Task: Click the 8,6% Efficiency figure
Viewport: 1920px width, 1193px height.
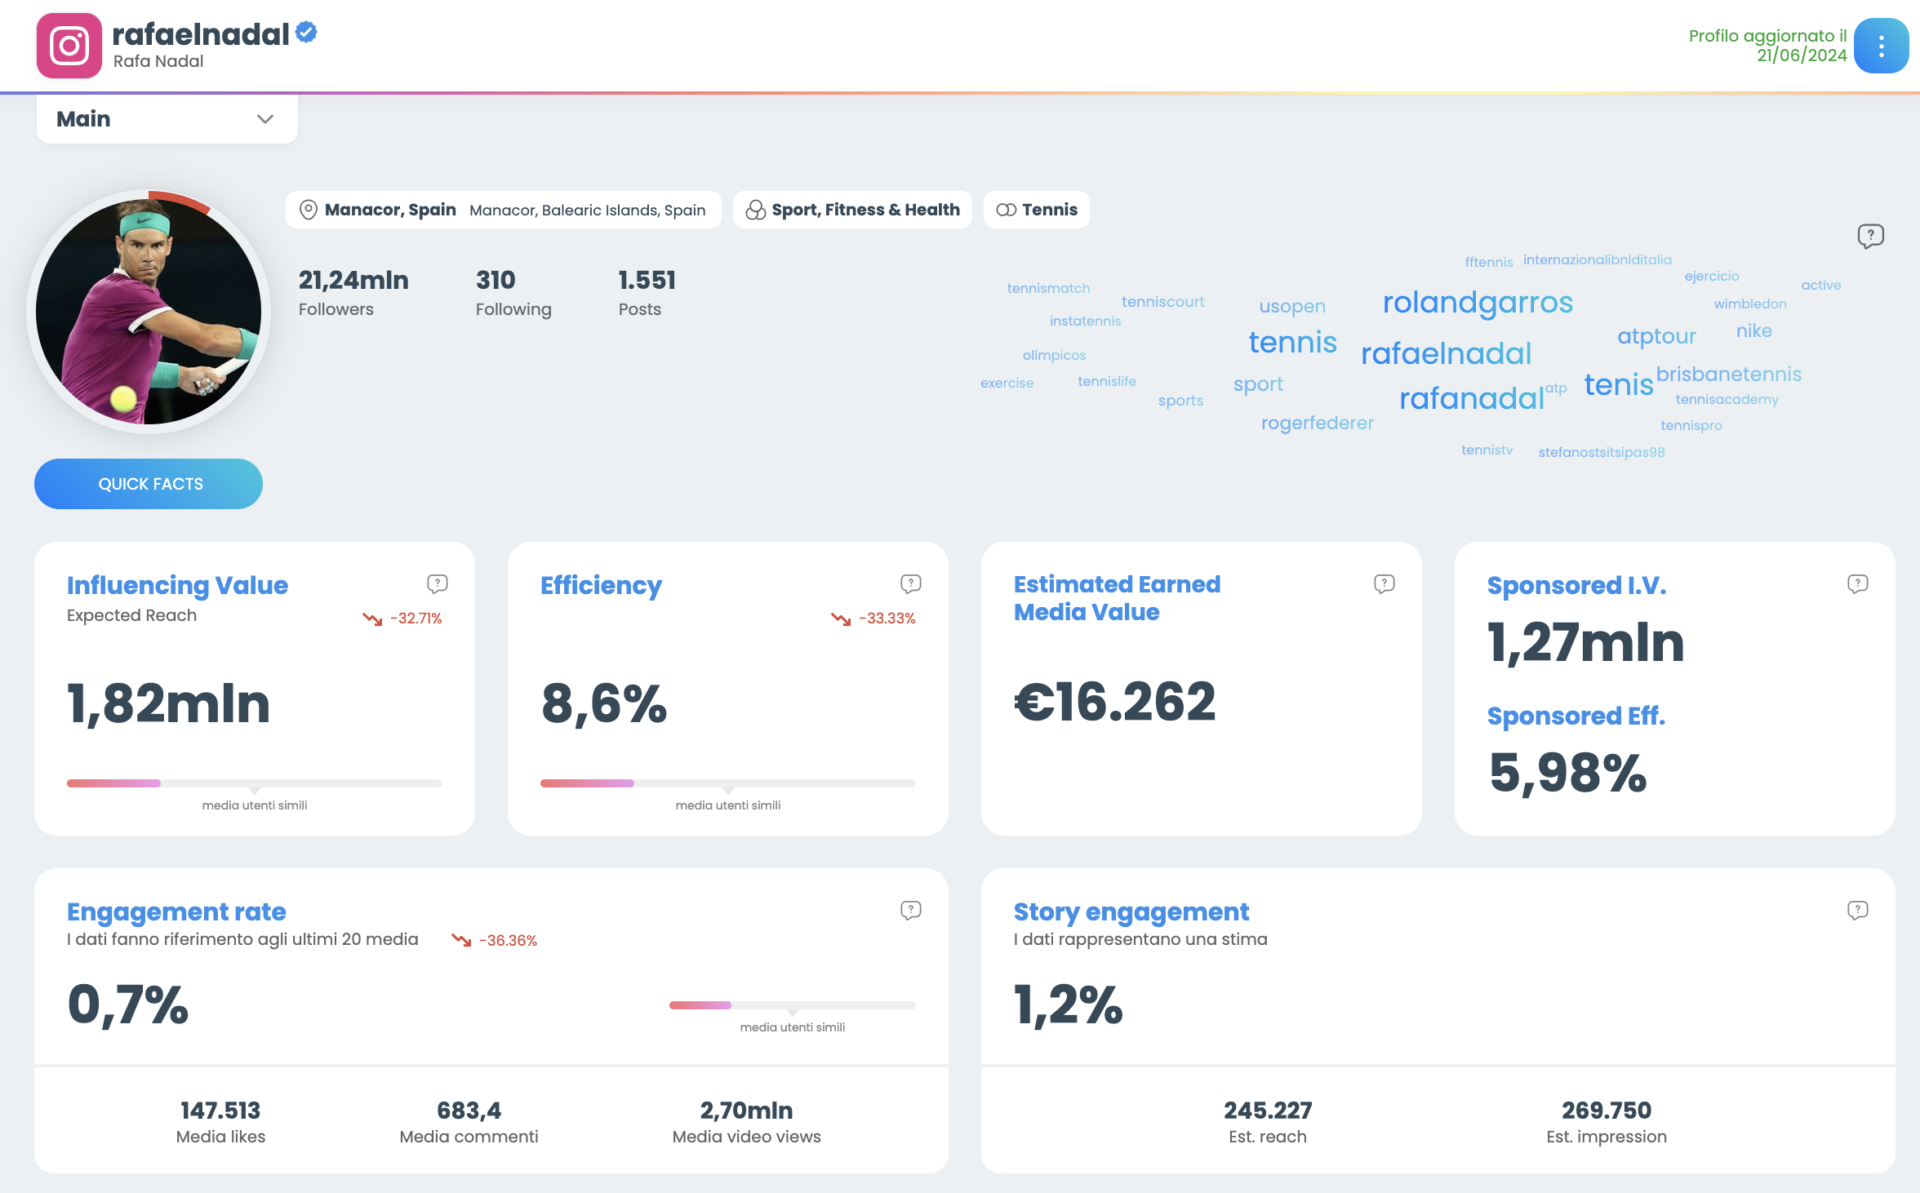Action: tap(604, 703)
